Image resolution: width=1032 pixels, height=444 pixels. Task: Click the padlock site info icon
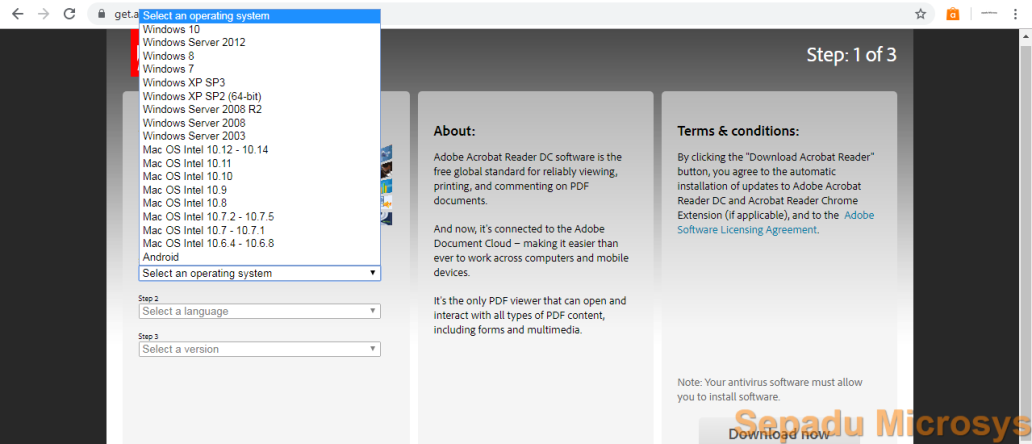tap(101, 14)
